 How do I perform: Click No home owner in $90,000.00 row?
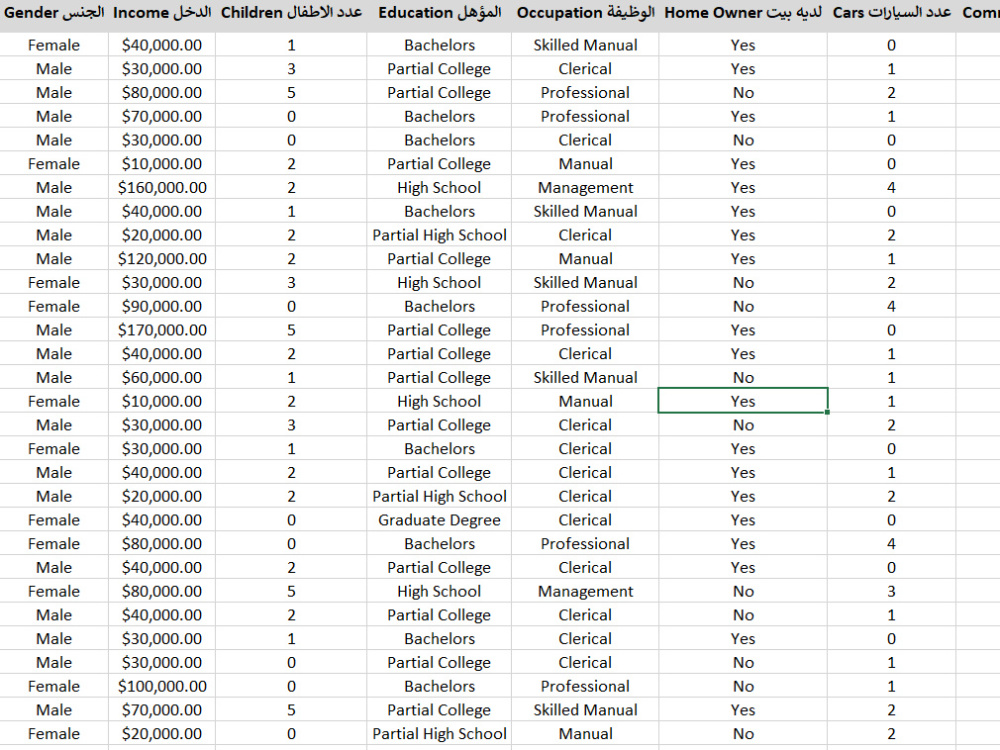tap(743, 306)
